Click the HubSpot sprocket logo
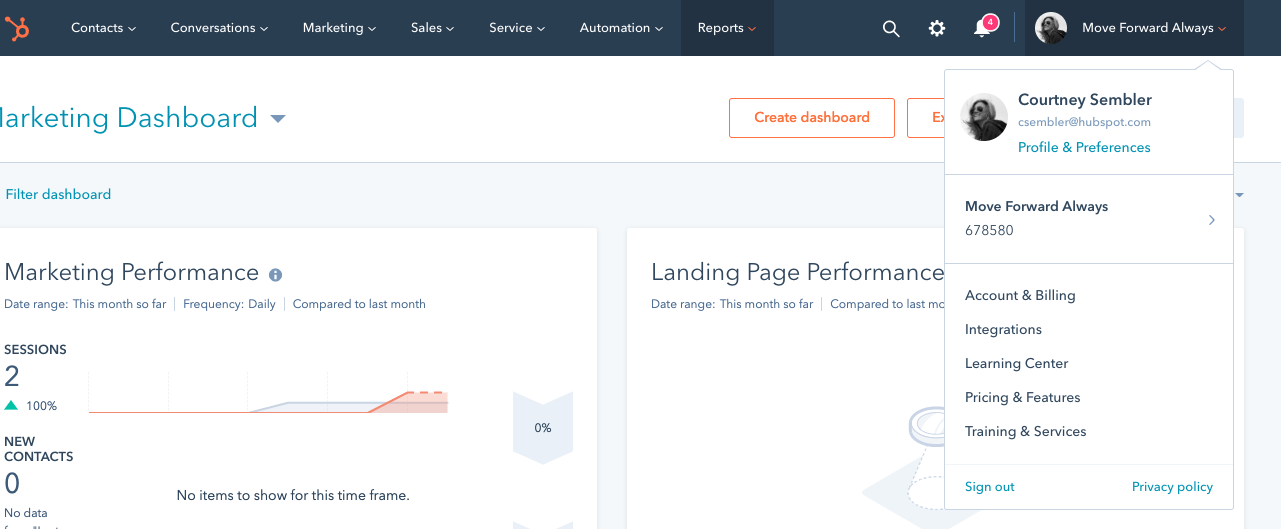The width and height of the screenshot is (1281, 529). point(17,28)
